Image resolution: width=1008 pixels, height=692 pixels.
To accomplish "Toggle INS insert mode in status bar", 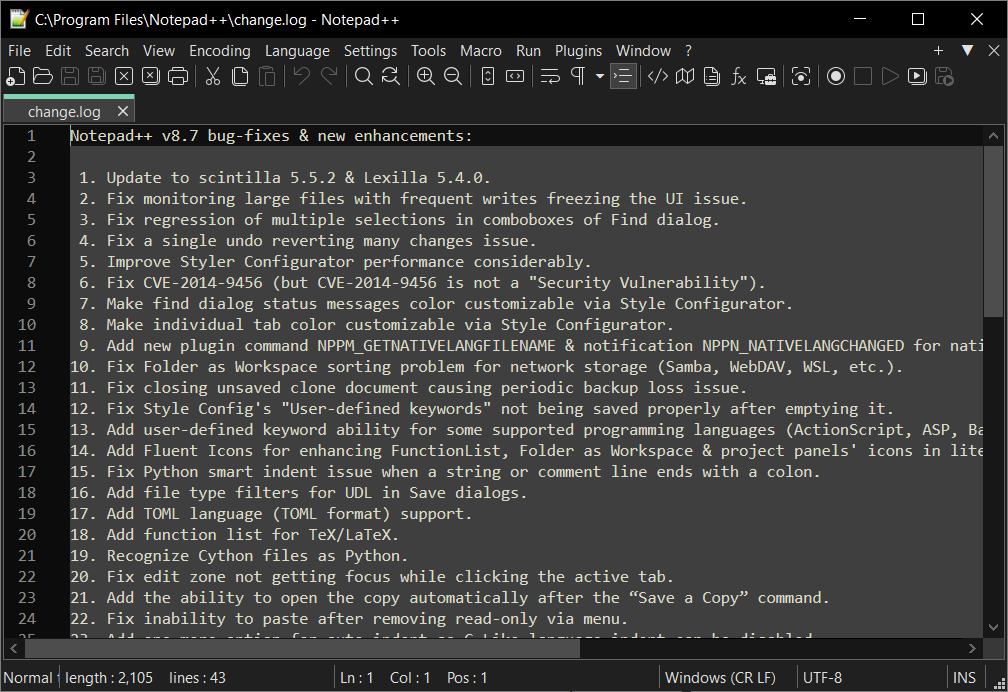I will 965,678.
